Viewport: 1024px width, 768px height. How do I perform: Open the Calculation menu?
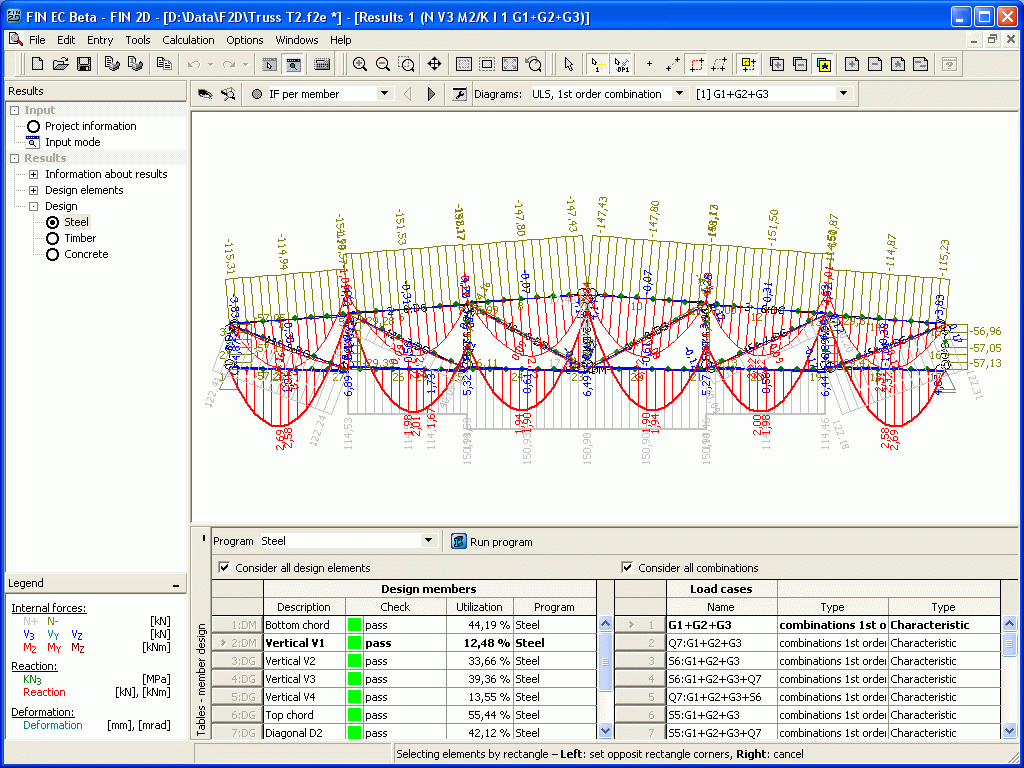188,40
